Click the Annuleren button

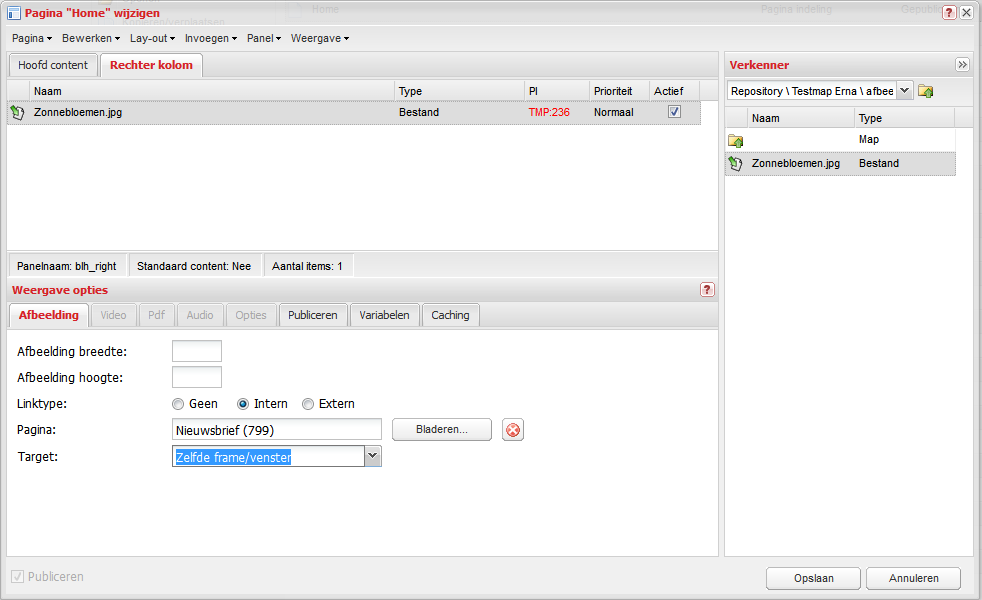[x=914, y=578]
